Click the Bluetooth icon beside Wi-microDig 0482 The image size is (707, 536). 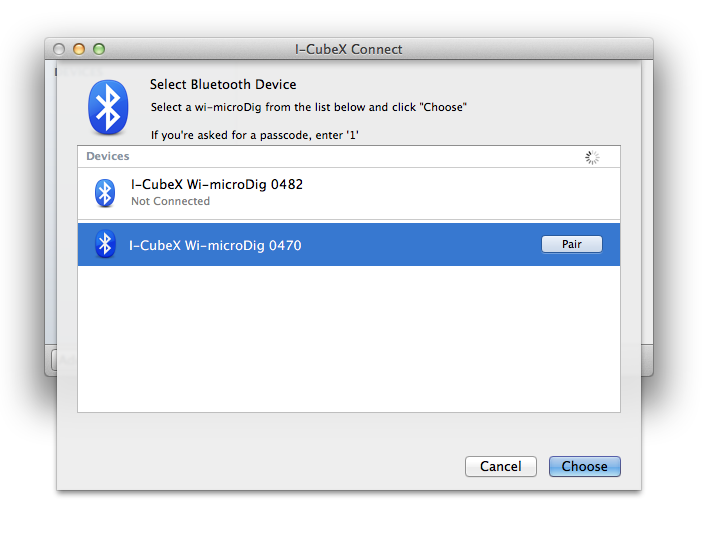(x=105, y=193)
